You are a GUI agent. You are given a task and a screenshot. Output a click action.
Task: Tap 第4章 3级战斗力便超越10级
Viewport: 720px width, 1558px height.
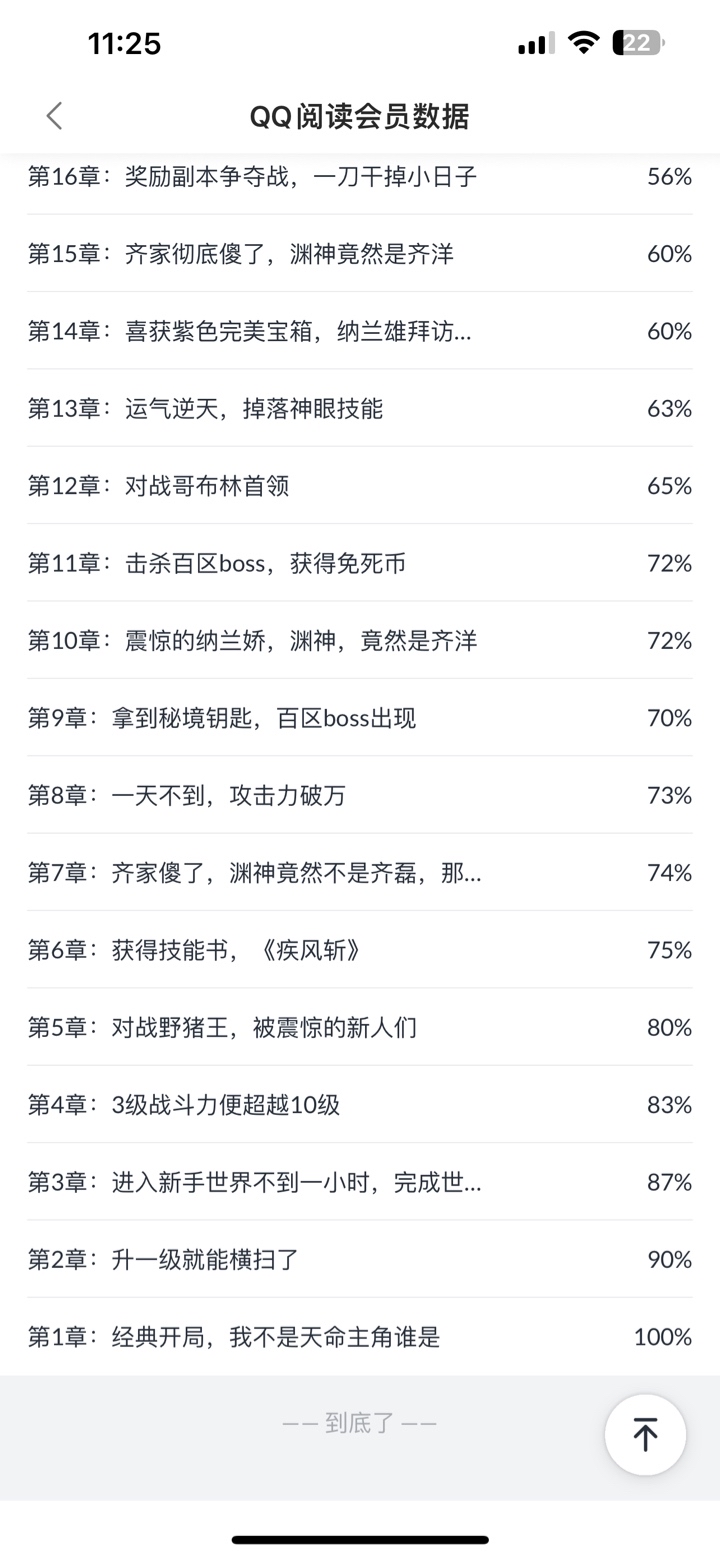click(184, 1104)
